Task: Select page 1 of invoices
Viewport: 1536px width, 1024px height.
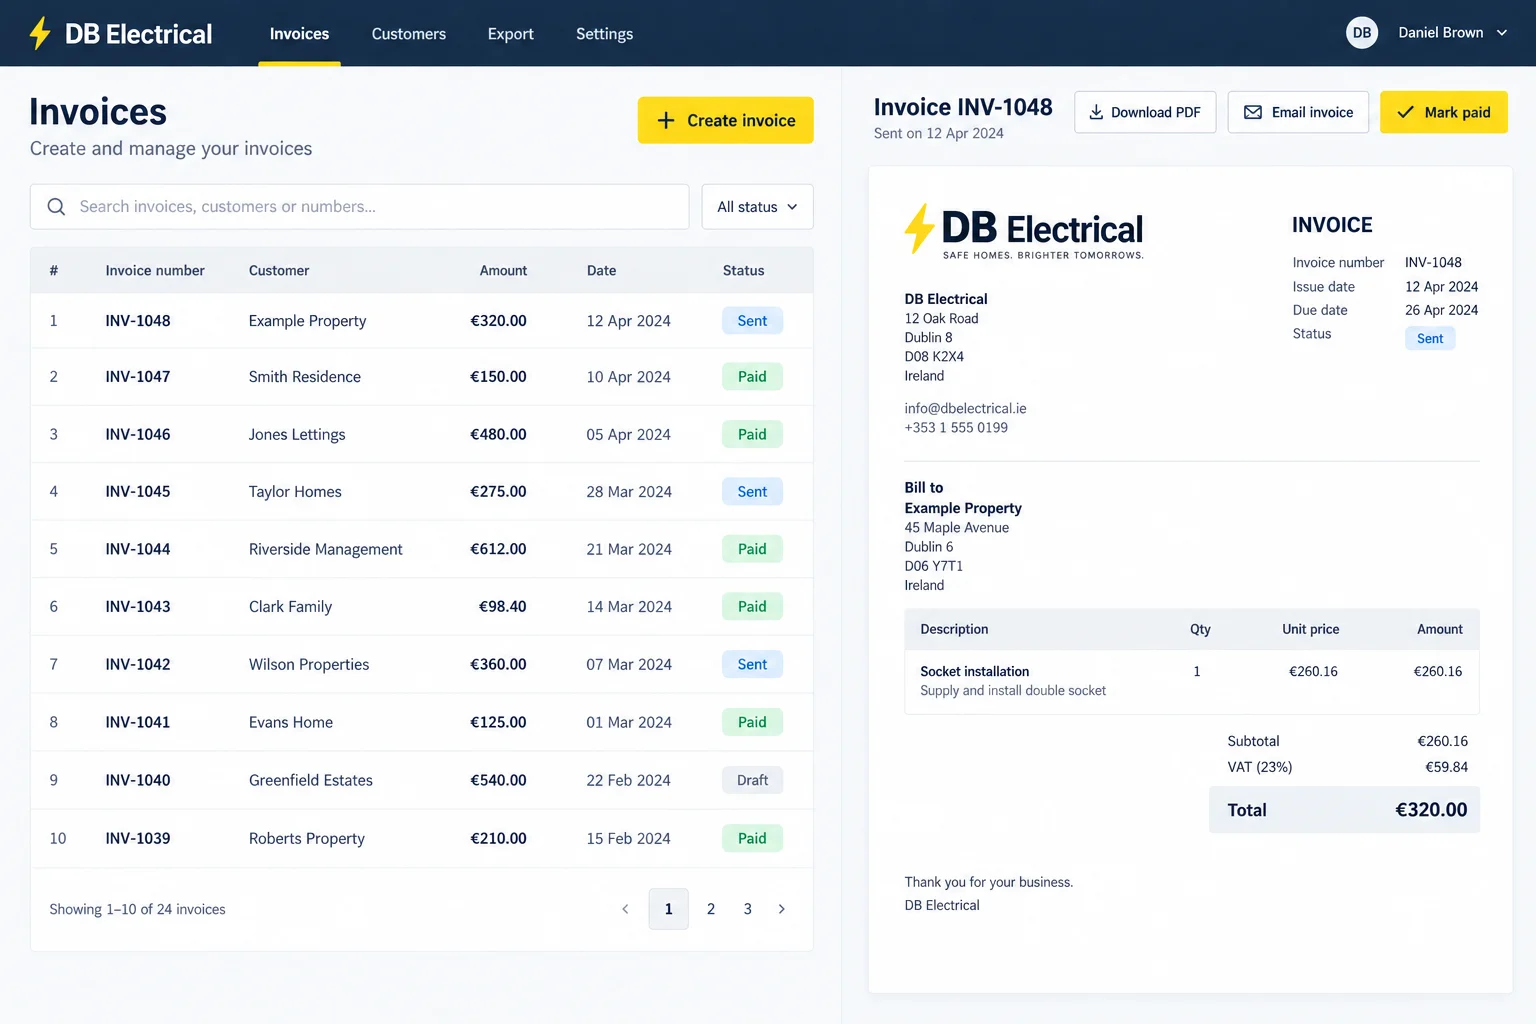Action: tap(669, 909)
